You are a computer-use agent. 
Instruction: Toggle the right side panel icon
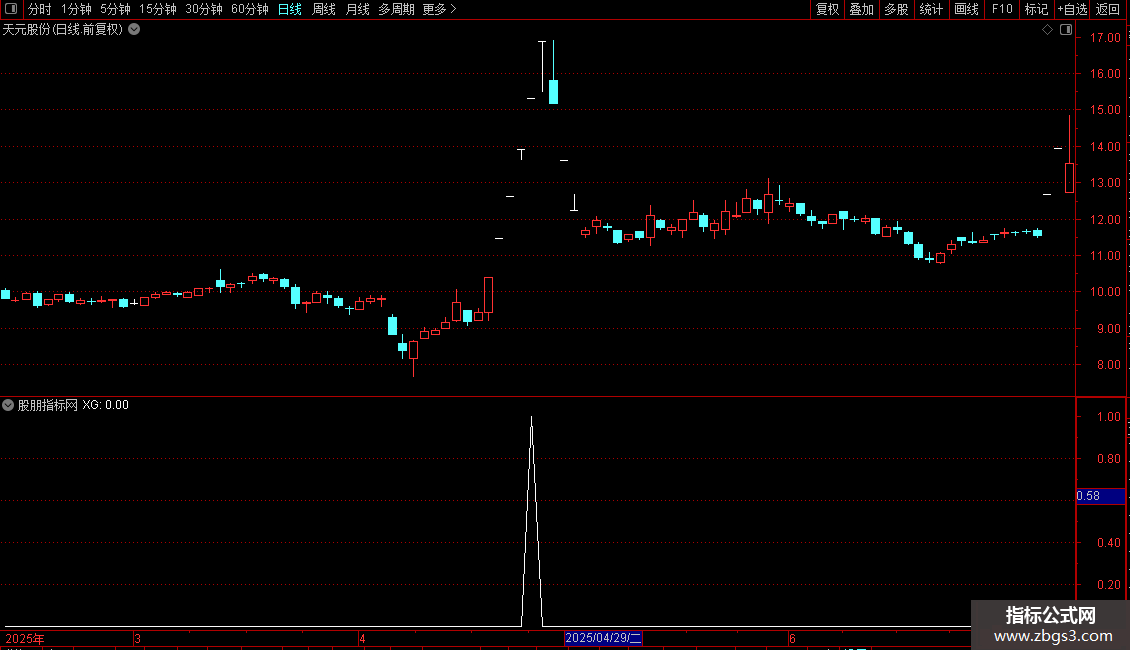1066,30
